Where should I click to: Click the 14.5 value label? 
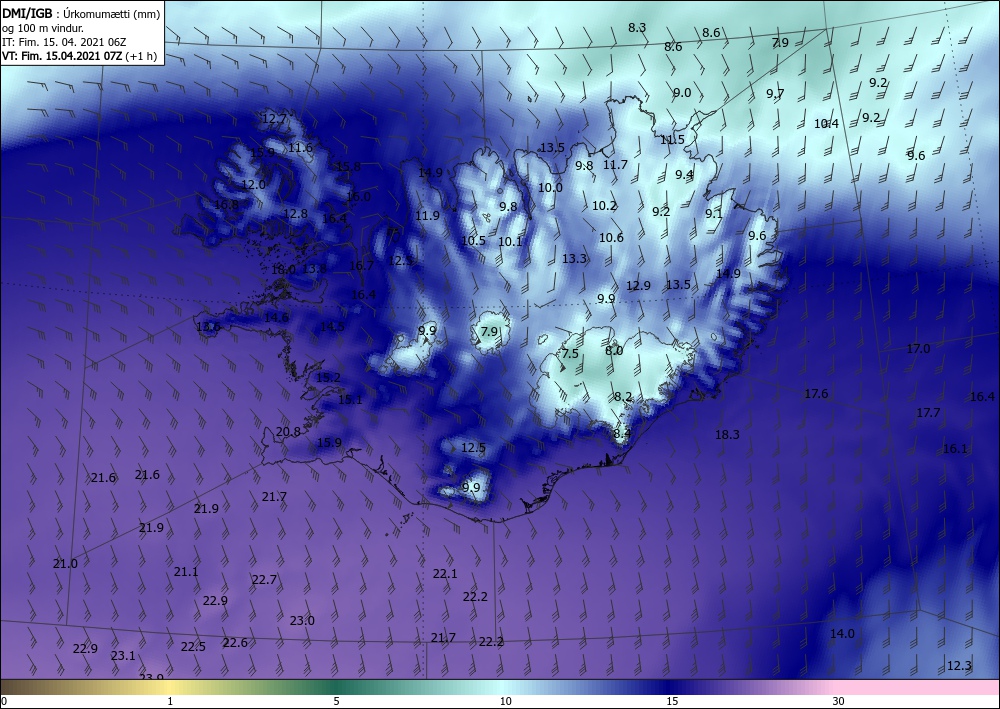pyautogui.click(x=332, y=326)
